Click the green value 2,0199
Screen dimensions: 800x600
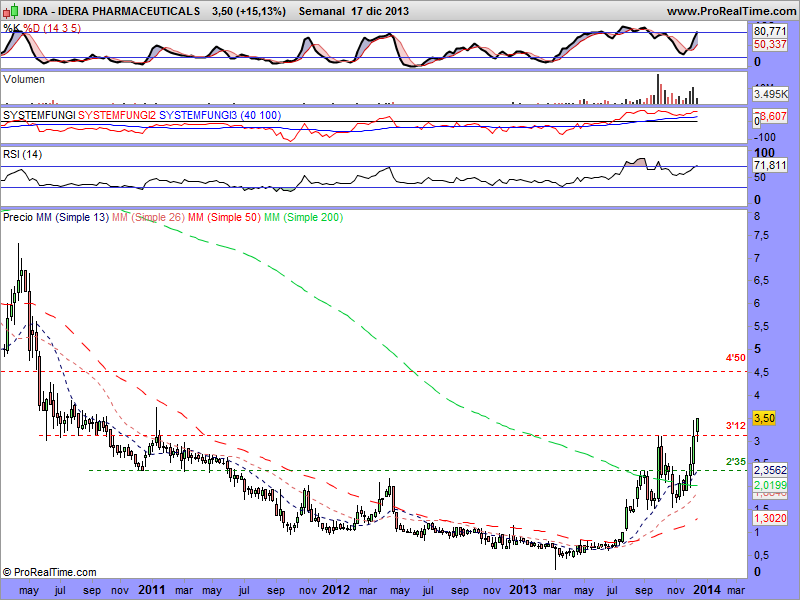pos(770,485)
